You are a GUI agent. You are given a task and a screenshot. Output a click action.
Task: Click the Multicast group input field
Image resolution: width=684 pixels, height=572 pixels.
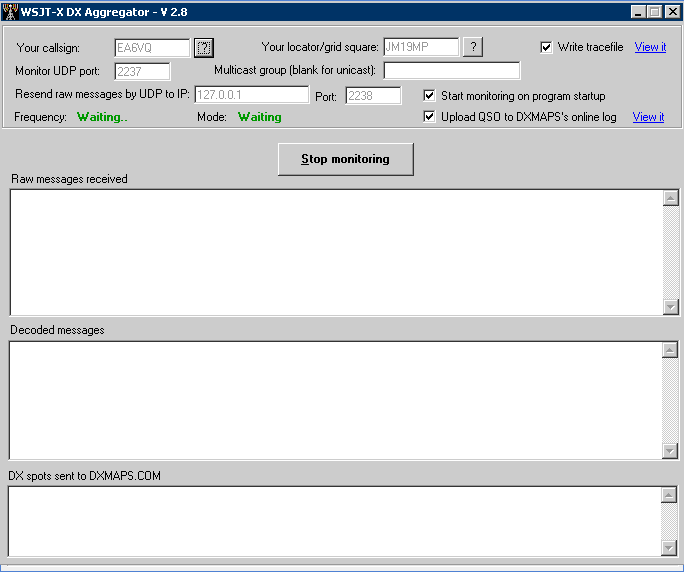(x=451, y=70)
